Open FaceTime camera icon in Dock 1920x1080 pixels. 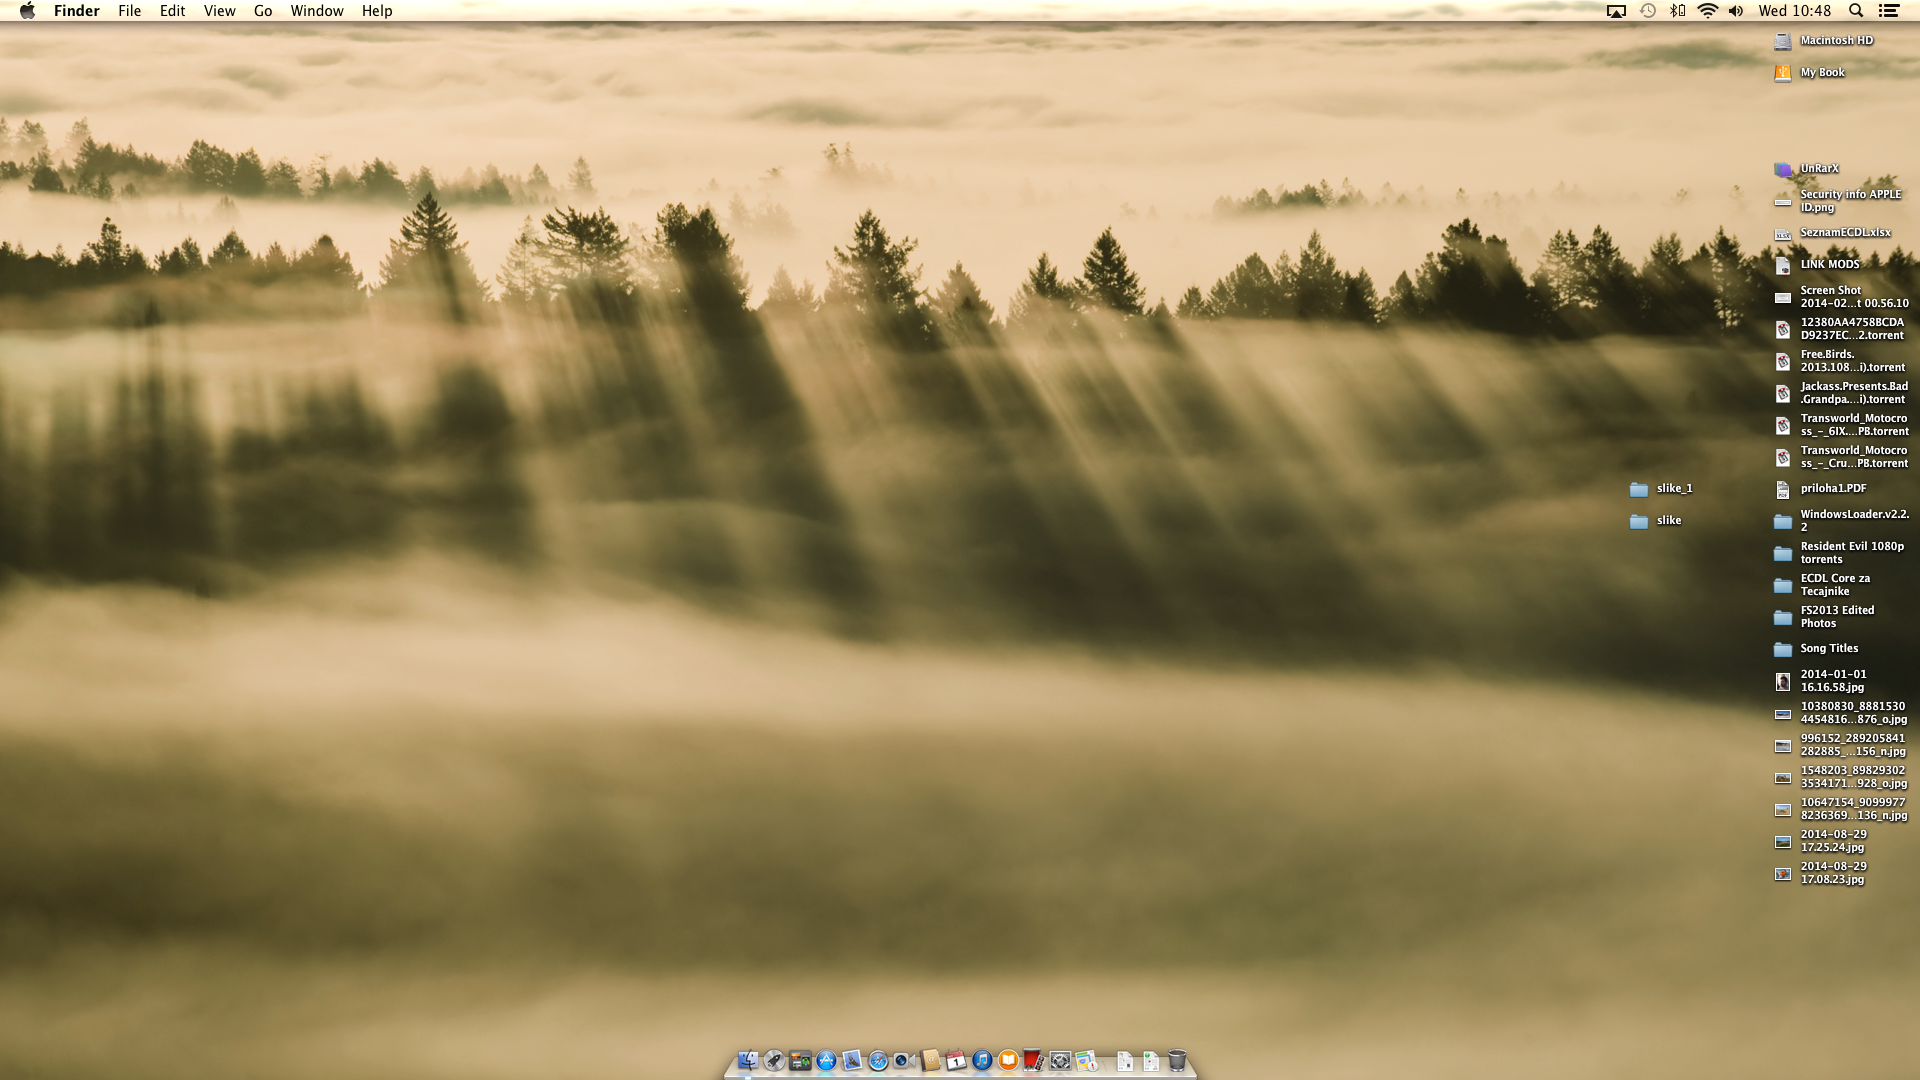click(x=904, y=1061)
